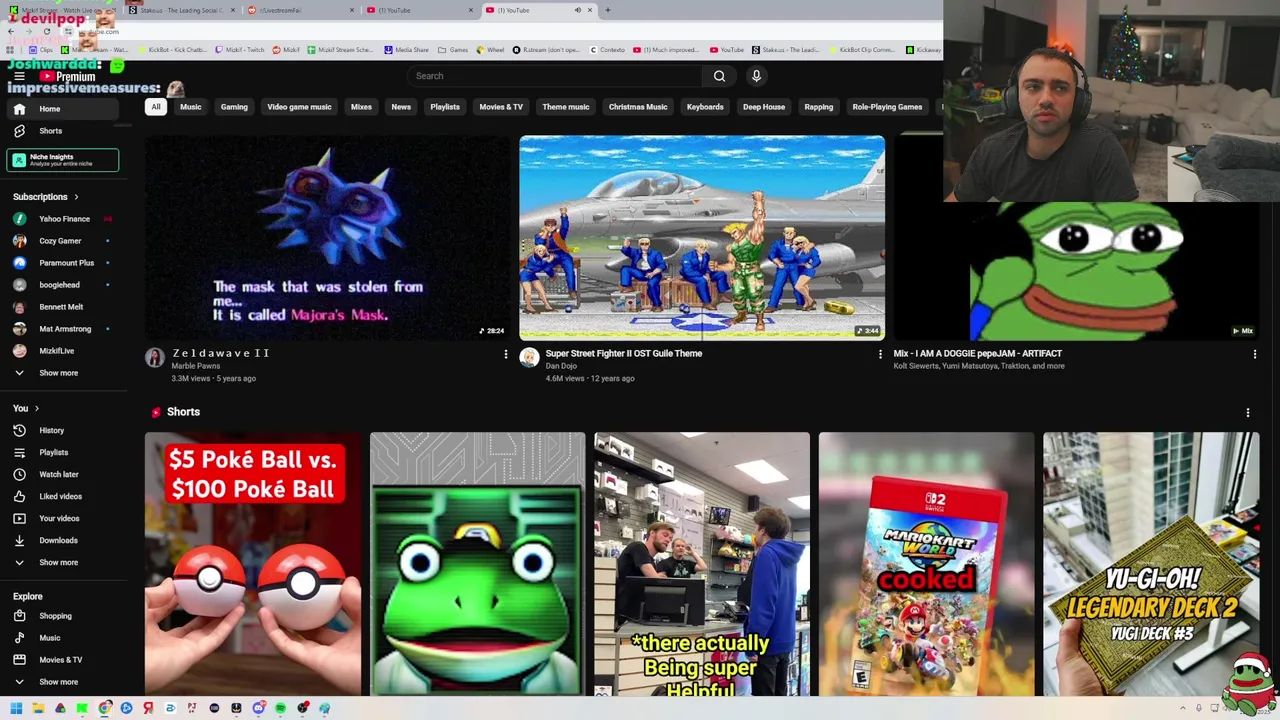This screenshot has height=720, width=1280.
Task: Open Subscriptions section chevron header
Action: (46, 197)
